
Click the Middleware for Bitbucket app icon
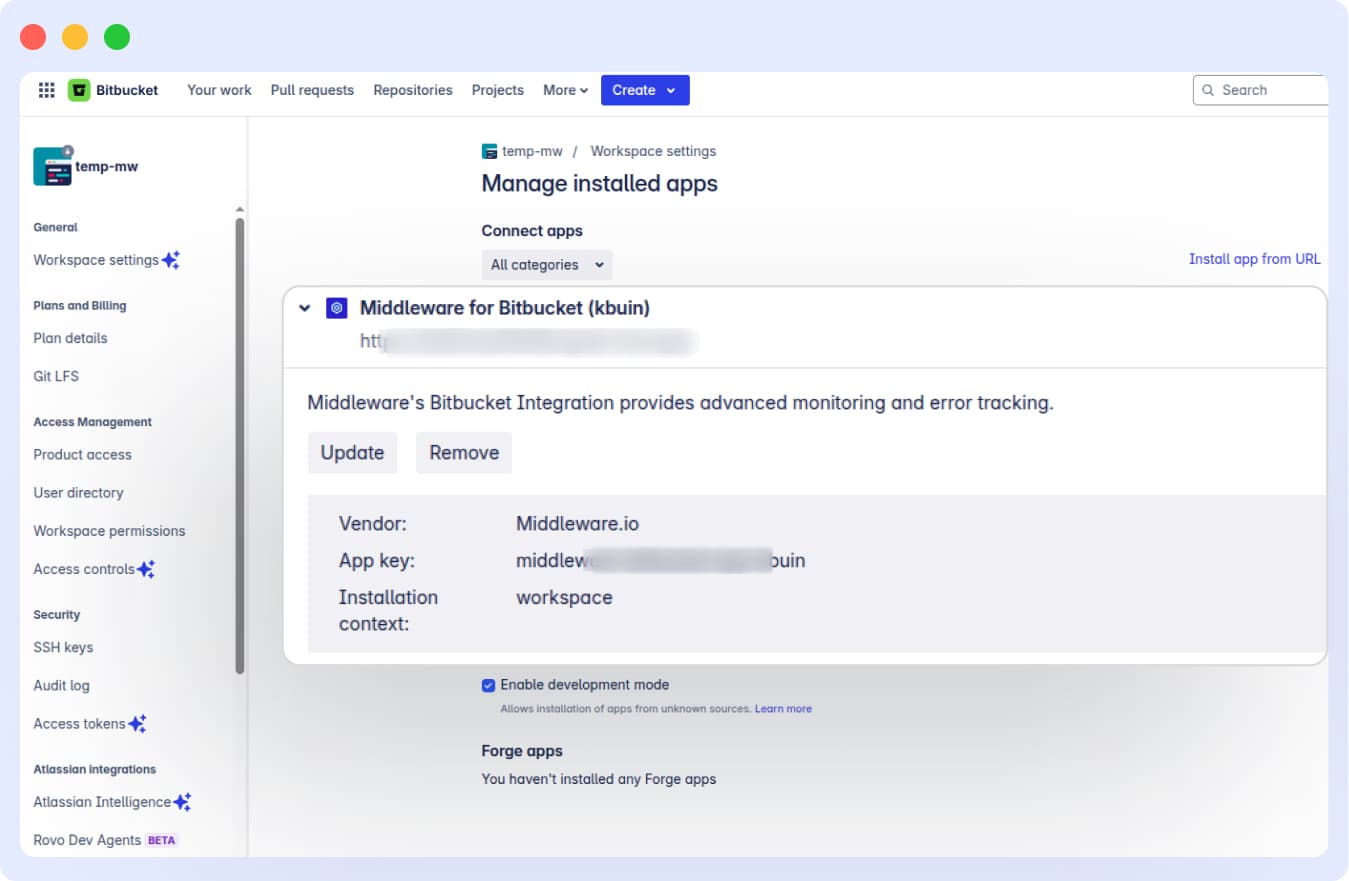(336, 308)
